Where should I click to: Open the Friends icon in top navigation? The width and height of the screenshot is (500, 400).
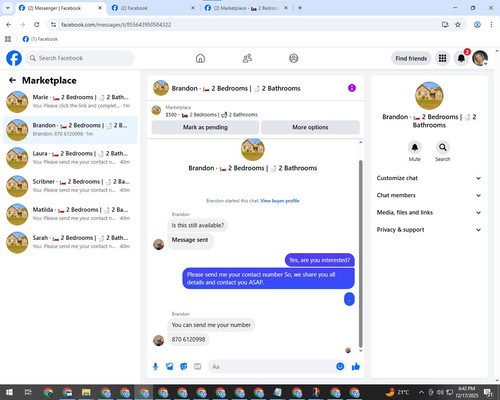coord(247,58)
